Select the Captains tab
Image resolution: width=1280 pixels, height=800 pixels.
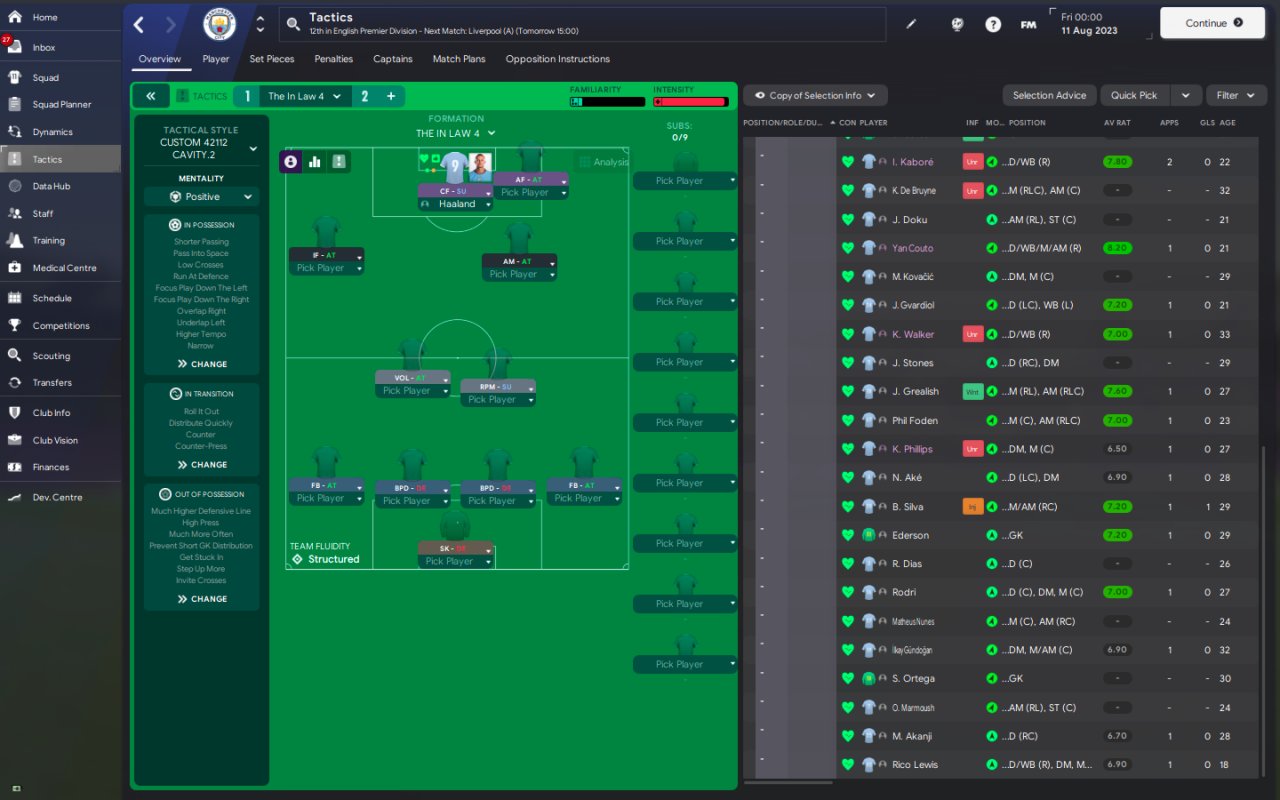pyautogui.click(x=393, y=59)
